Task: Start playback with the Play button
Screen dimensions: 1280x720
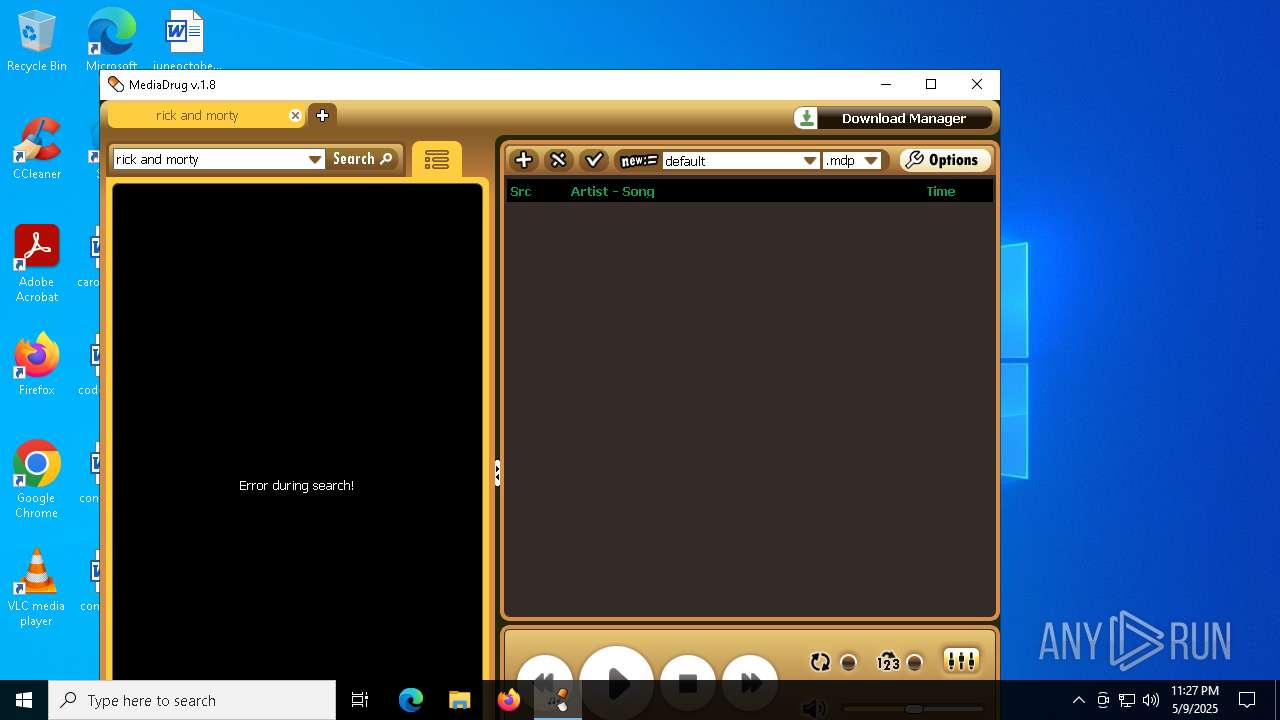Action: point(617,683)
